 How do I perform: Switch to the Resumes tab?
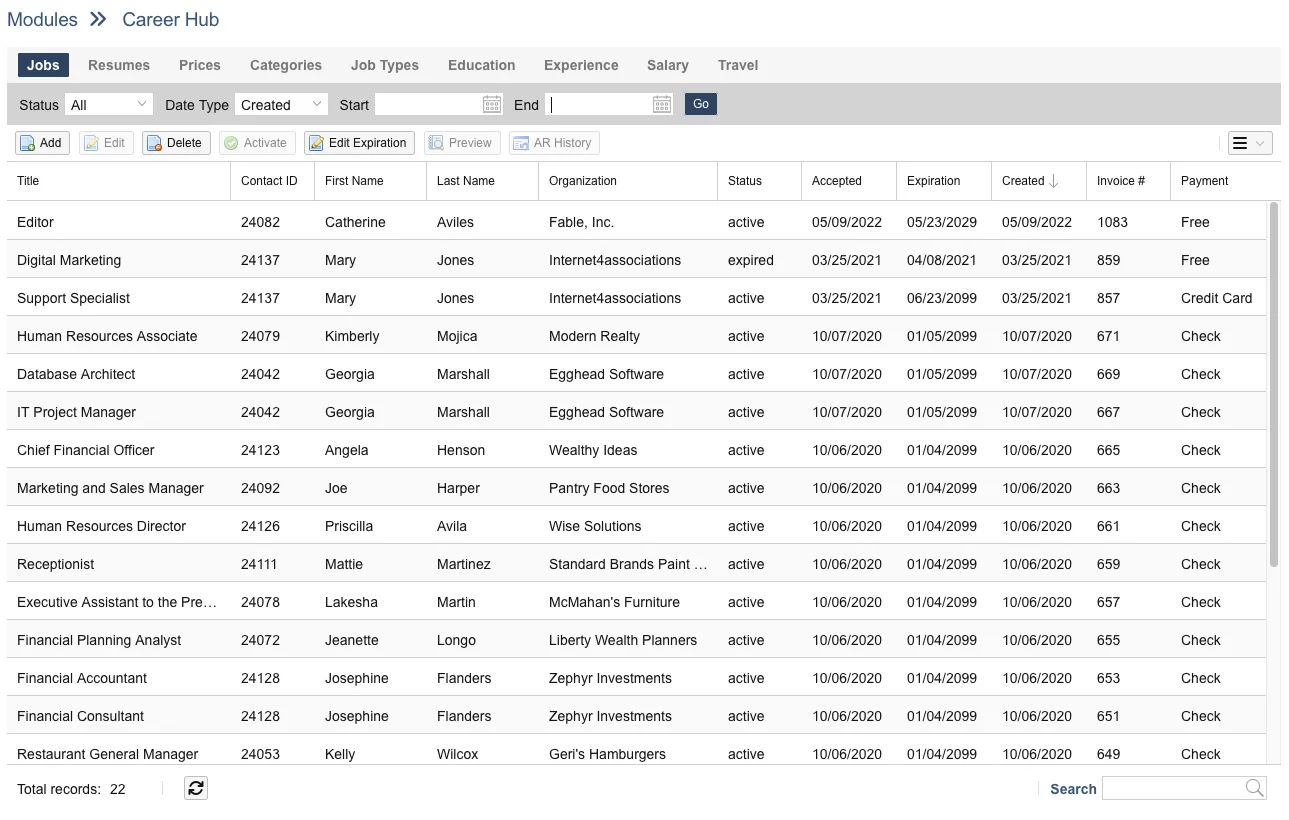pos(119,65)
